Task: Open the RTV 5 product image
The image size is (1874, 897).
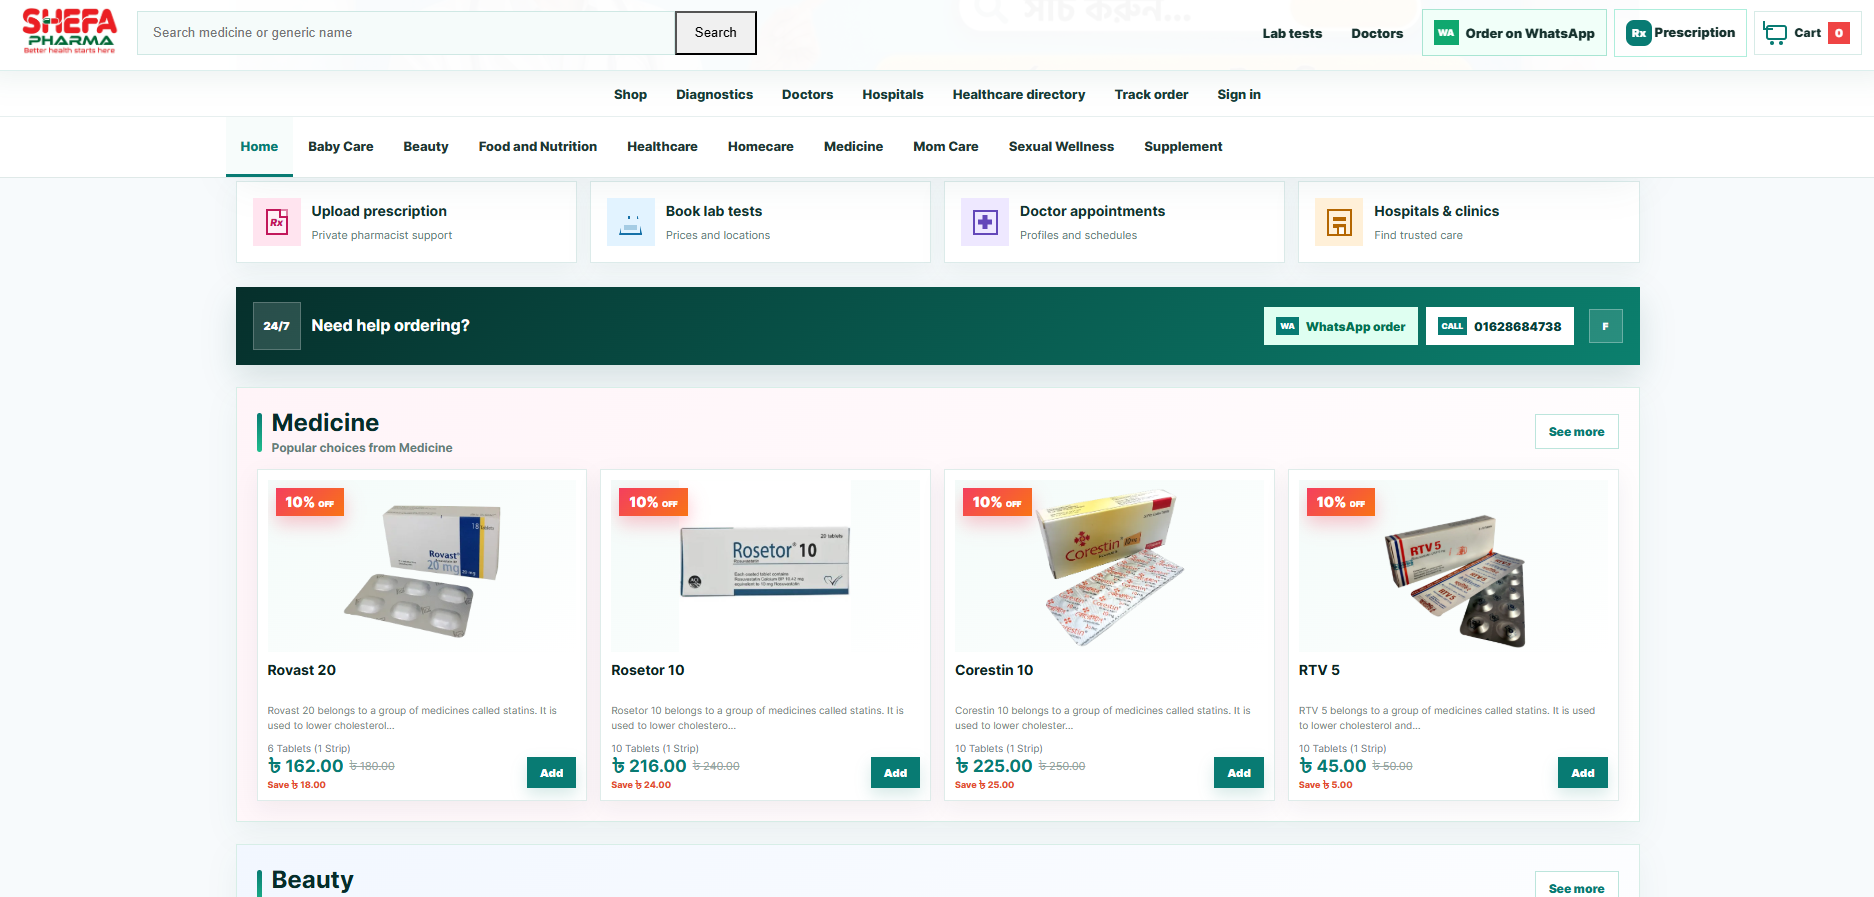Action: click(x=1453, y=566)
